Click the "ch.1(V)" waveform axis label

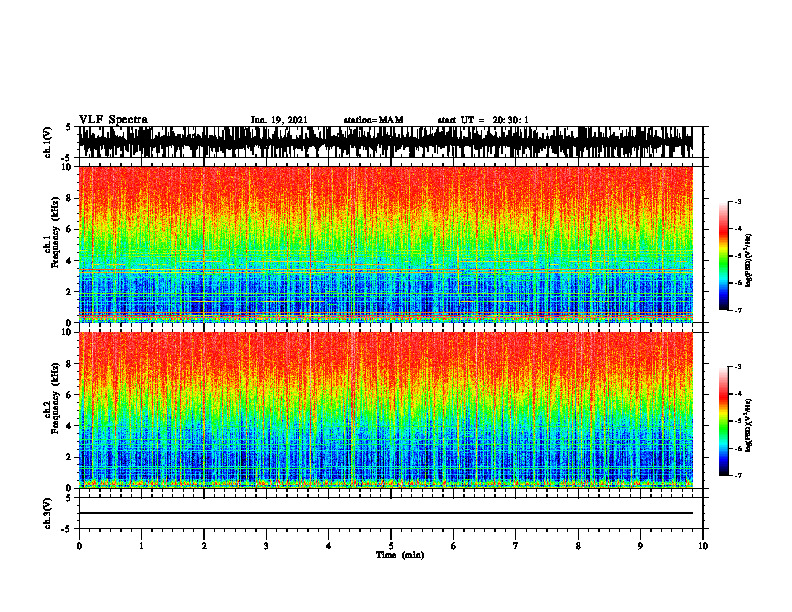pos(47,142)
